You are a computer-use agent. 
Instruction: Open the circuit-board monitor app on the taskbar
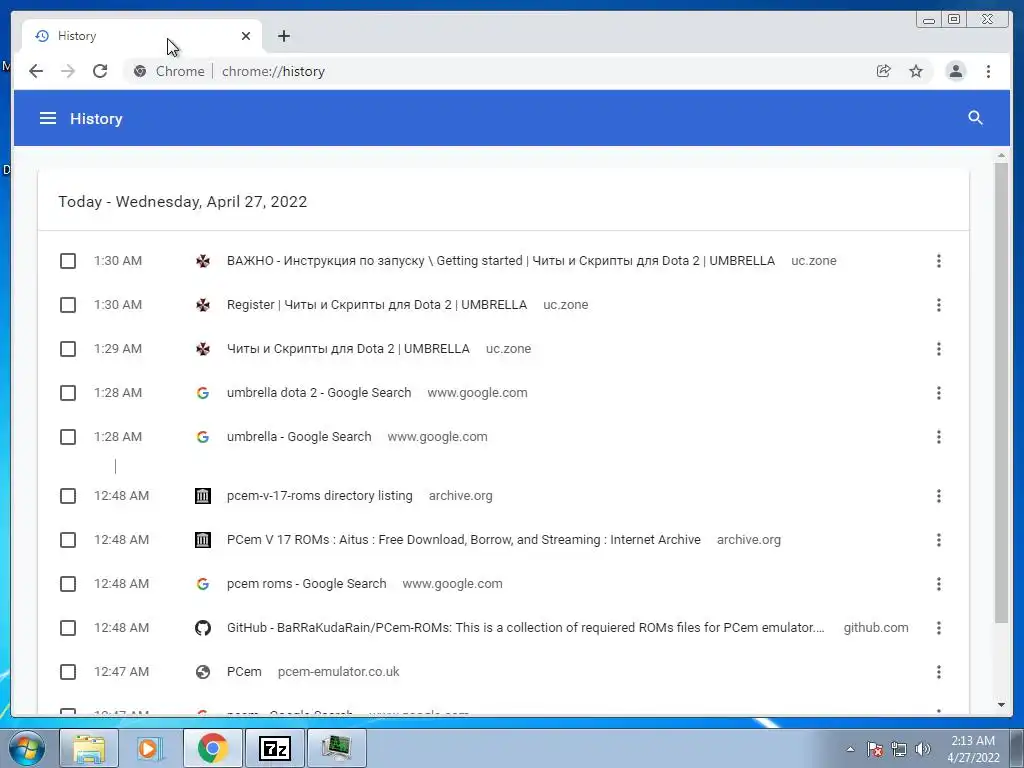click(x=336, y=748)
